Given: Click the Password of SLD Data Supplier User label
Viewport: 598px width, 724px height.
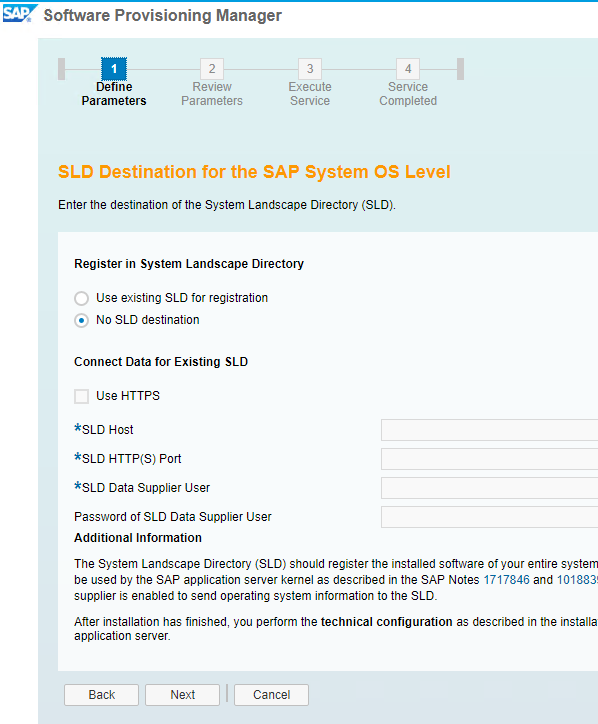Looking at the screenshot, I should (173, 517).
